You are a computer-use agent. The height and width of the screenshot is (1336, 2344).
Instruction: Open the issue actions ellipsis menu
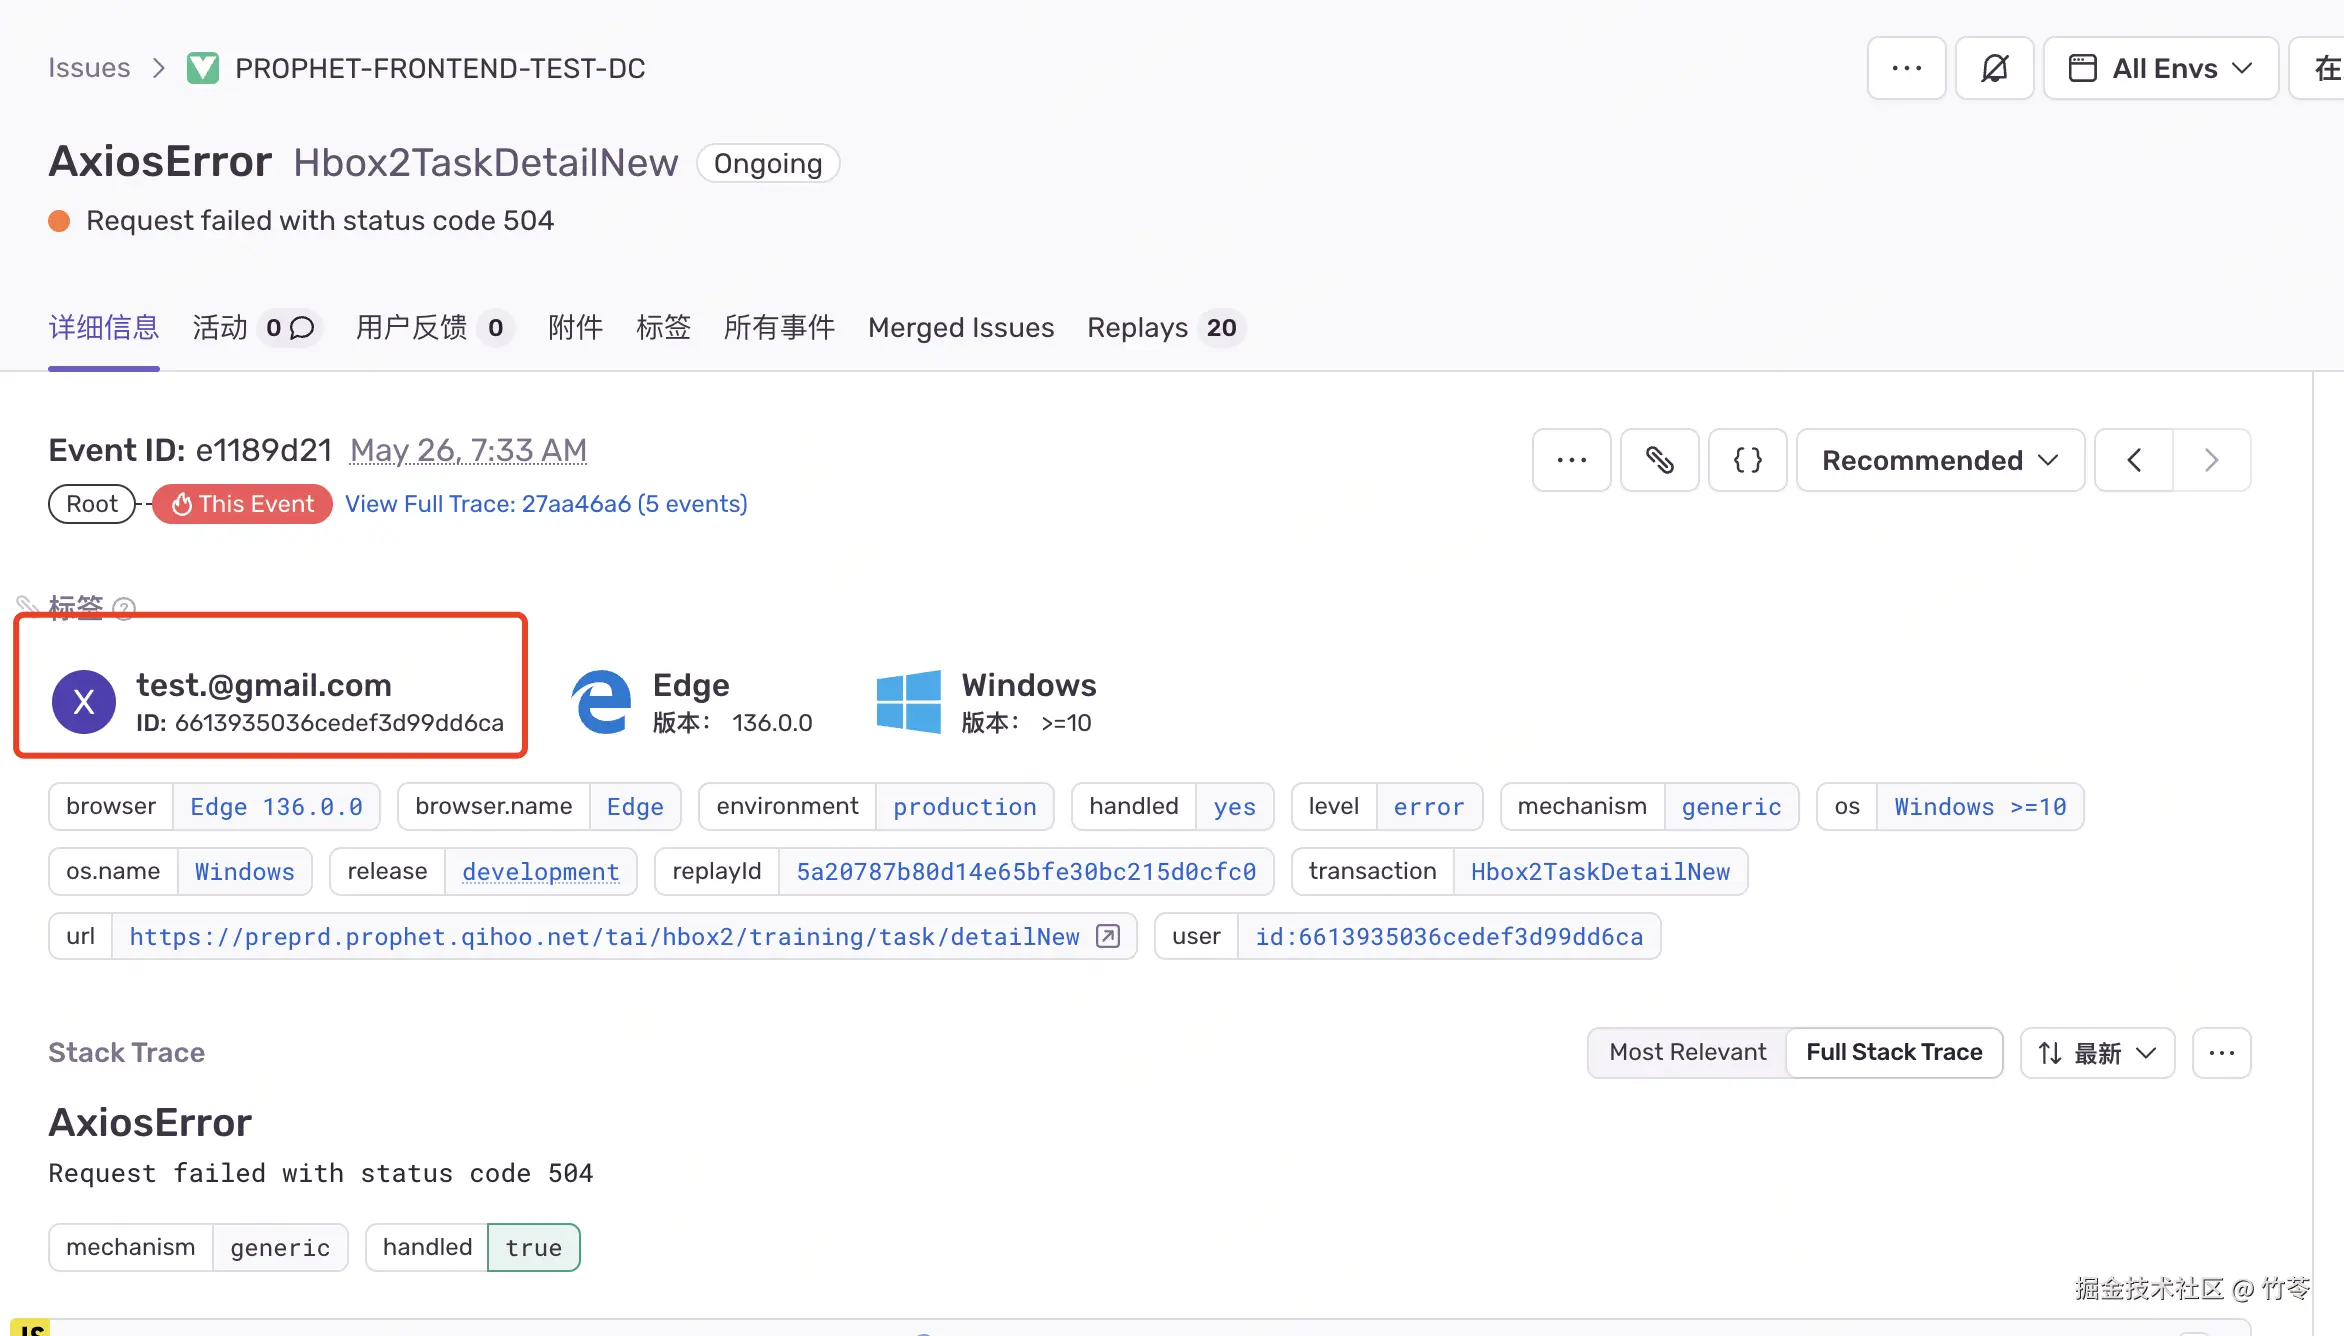coord(1906,68)
